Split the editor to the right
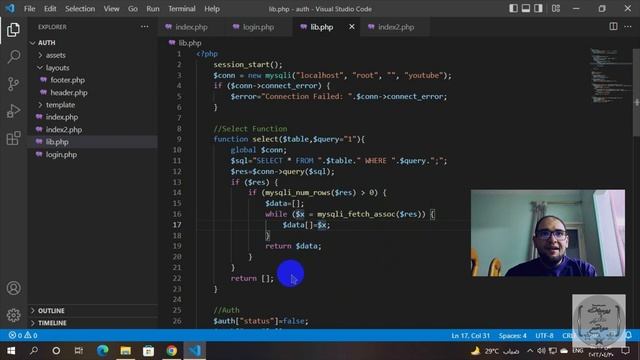Viewport: 640px width, 360px height. click(613, 27)
